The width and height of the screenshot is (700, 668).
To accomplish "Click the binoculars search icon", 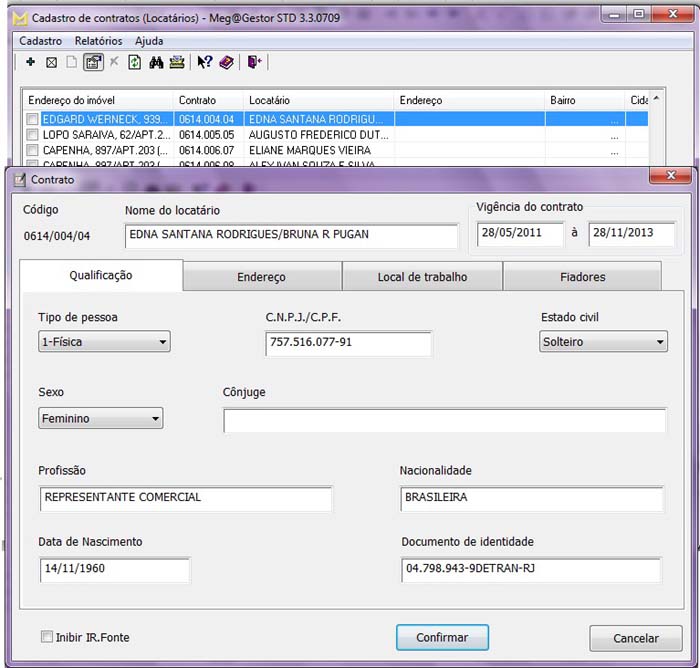I will click(156, 62).
